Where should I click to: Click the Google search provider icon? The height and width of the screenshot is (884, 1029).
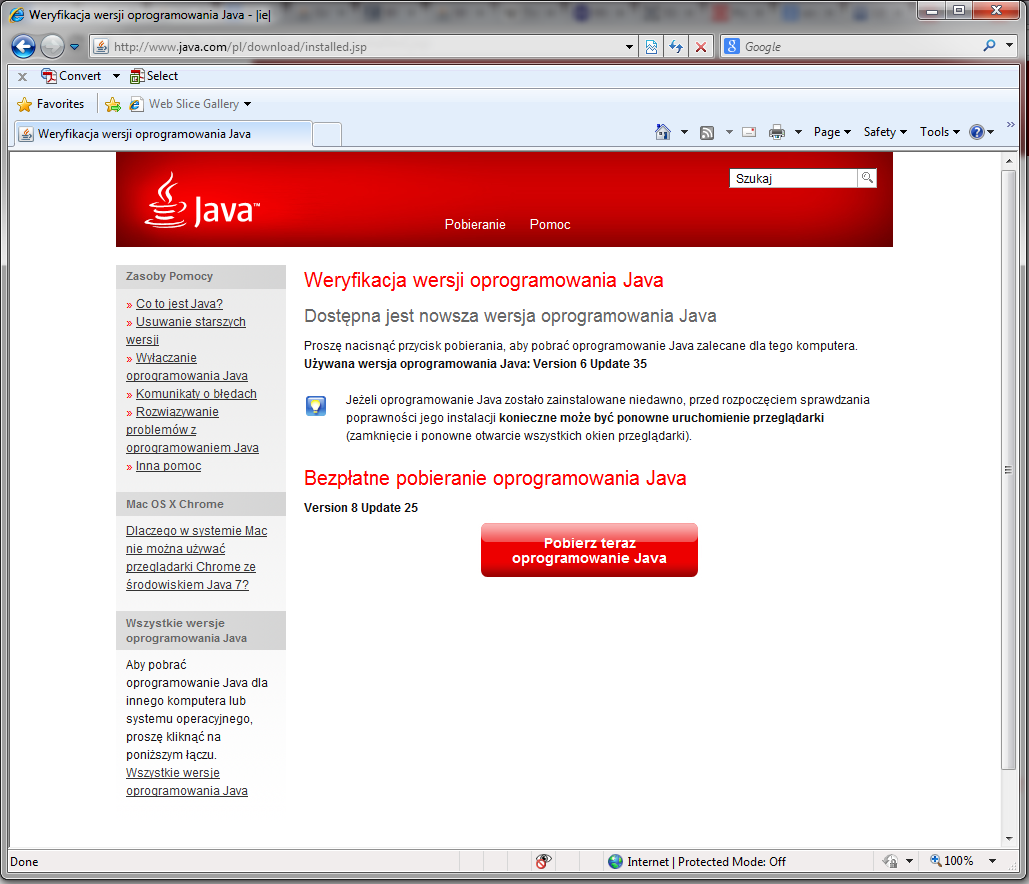pos(732,47)
